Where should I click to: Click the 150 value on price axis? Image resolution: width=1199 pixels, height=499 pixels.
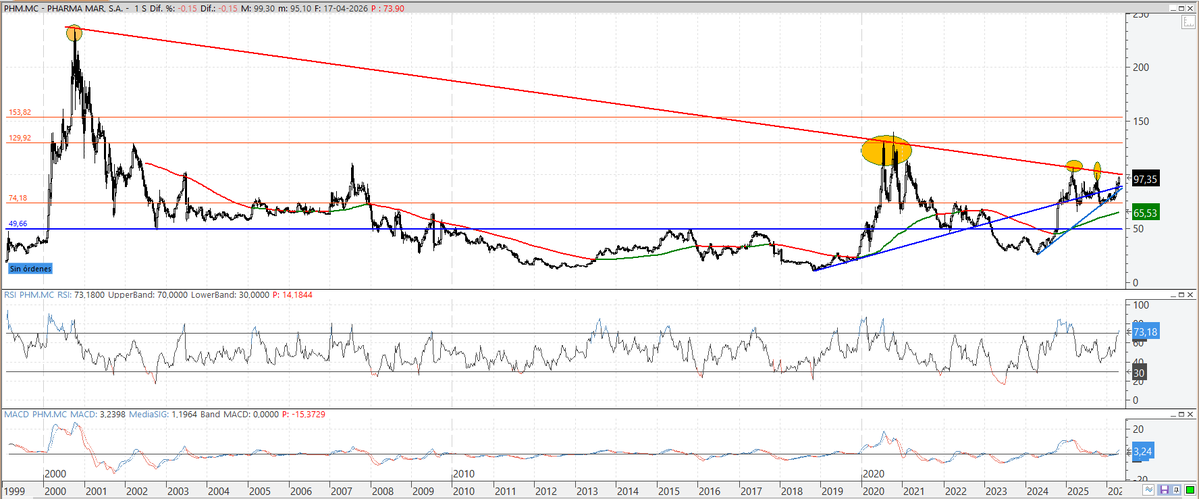pos(1142,121)
